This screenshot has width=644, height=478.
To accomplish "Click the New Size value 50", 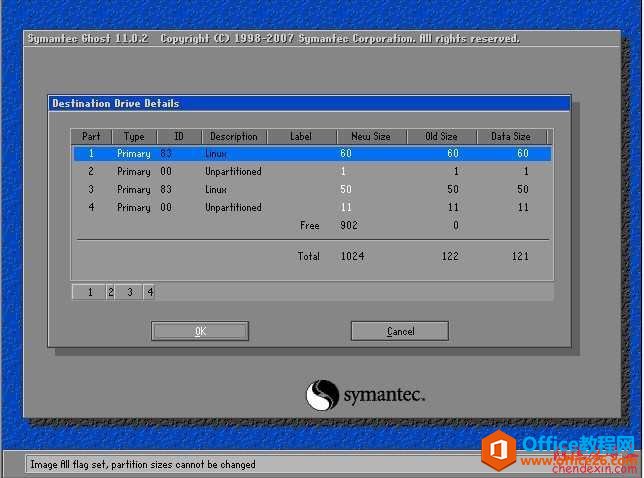I will [x=346, y=189].
